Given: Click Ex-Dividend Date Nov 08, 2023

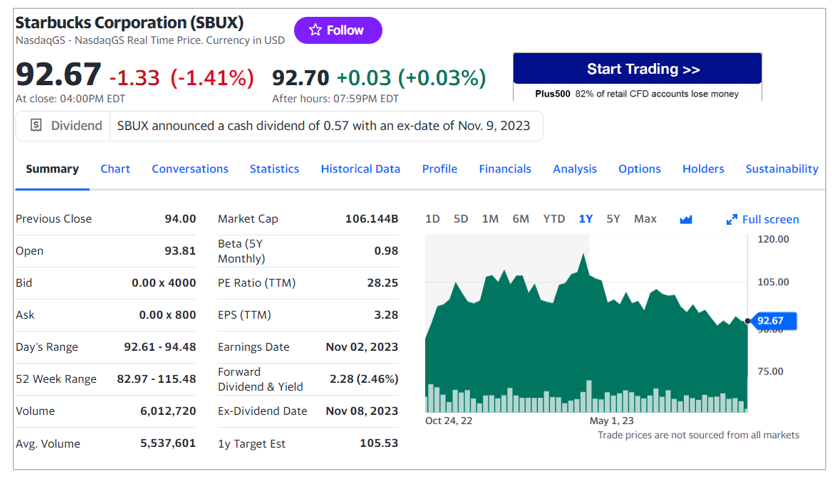Looking at the screenshot, I should coord(362,411).
